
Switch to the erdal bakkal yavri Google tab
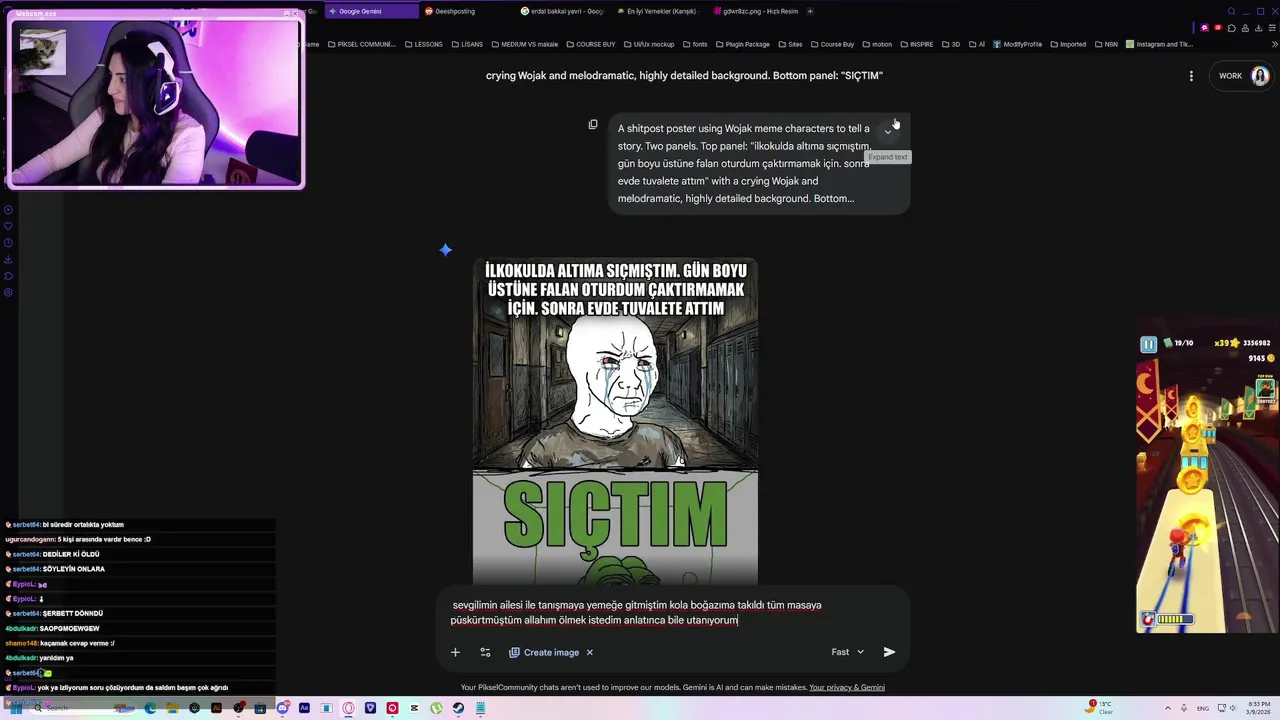click(561, 11)
